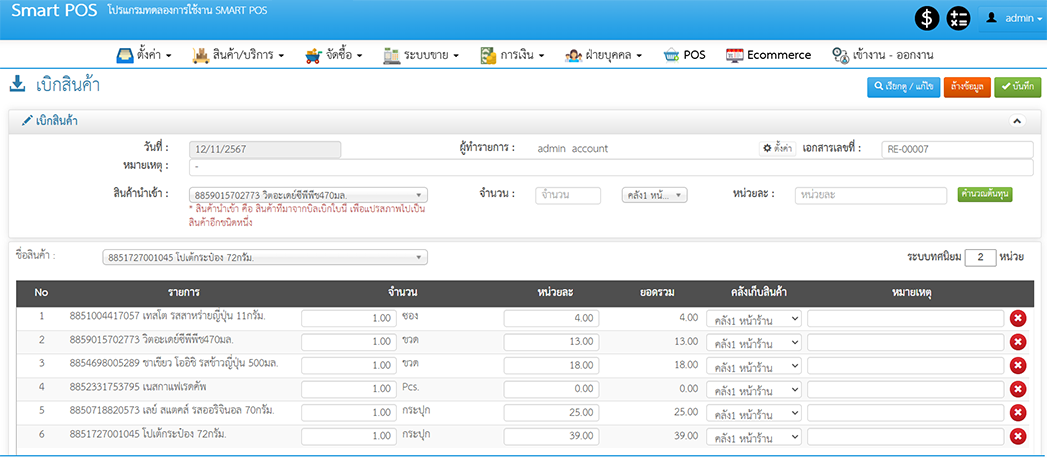Delete the วิตอะเดย์ row with red X
This screenshot has width=1047, height=458.
point(1018,342)
